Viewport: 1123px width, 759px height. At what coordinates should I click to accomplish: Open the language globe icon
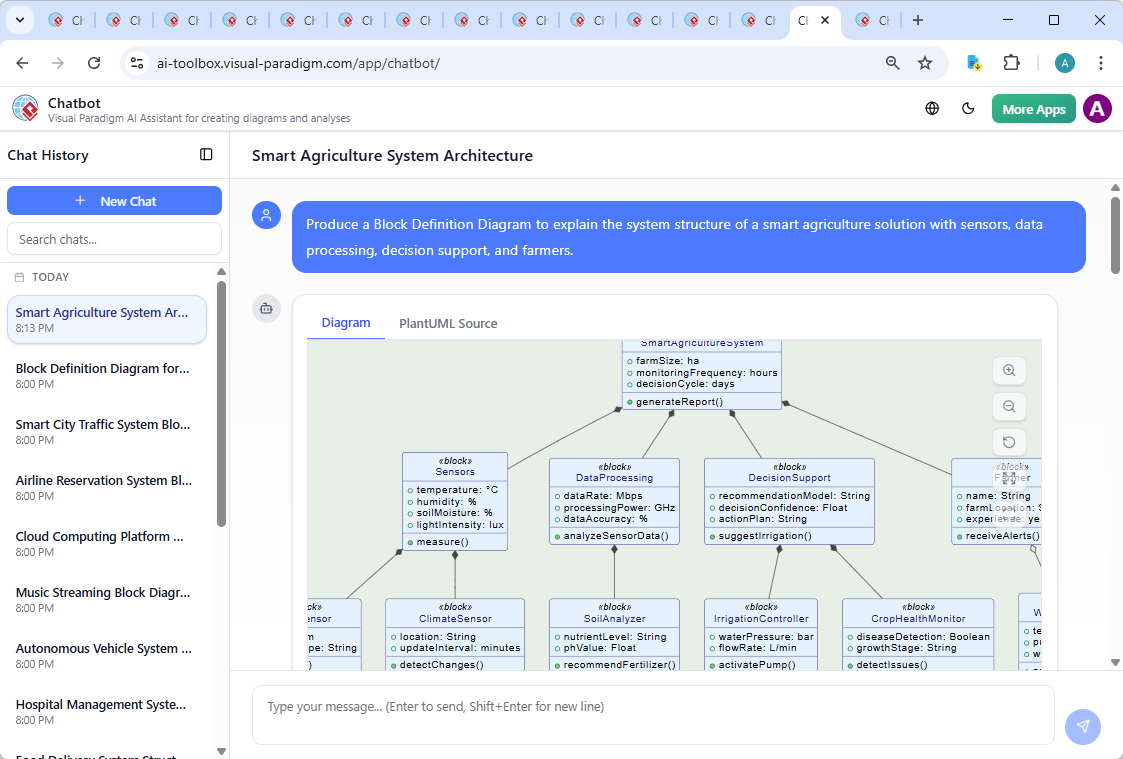coord(931,108)
